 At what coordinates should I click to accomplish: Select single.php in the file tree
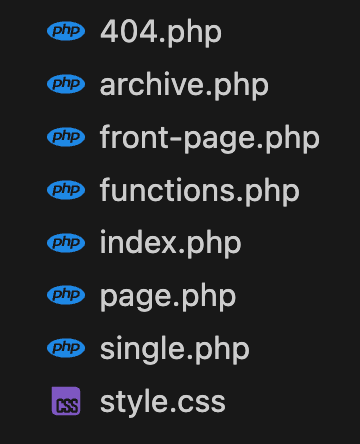[x=174, y=349]
